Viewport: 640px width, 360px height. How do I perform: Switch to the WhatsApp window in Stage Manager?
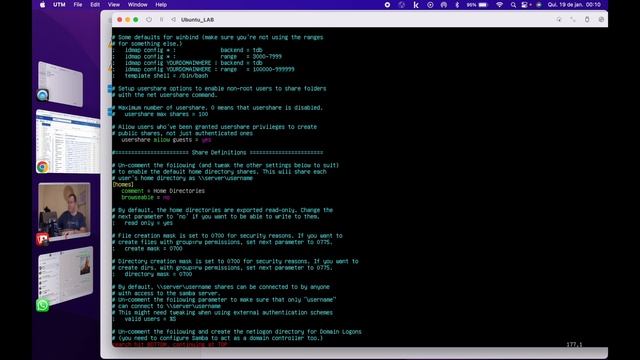click(66, 275)
